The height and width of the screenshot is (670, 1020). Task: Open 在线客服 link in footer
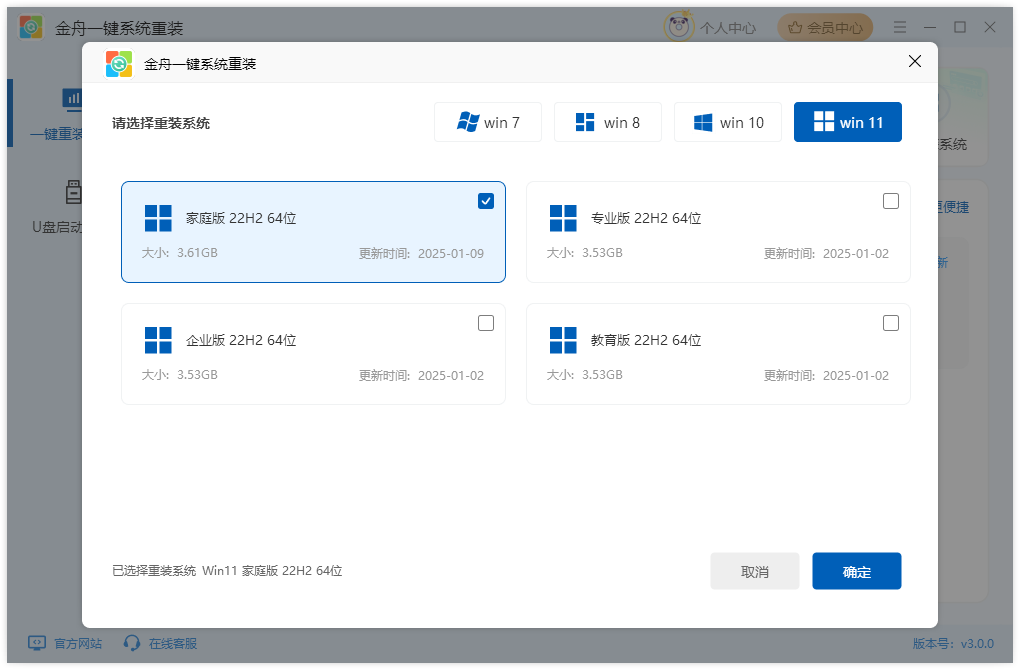pos(173,643)
